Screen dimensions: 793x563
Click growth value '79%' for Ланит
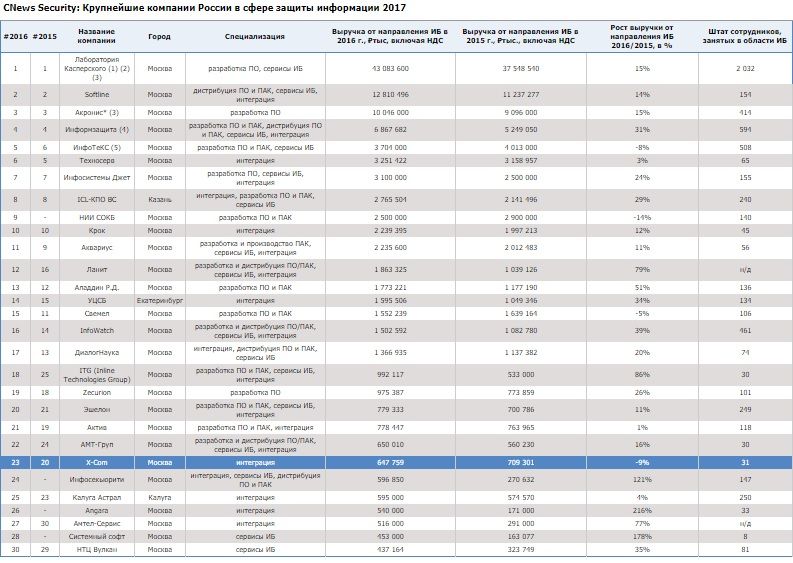[642, 270]
